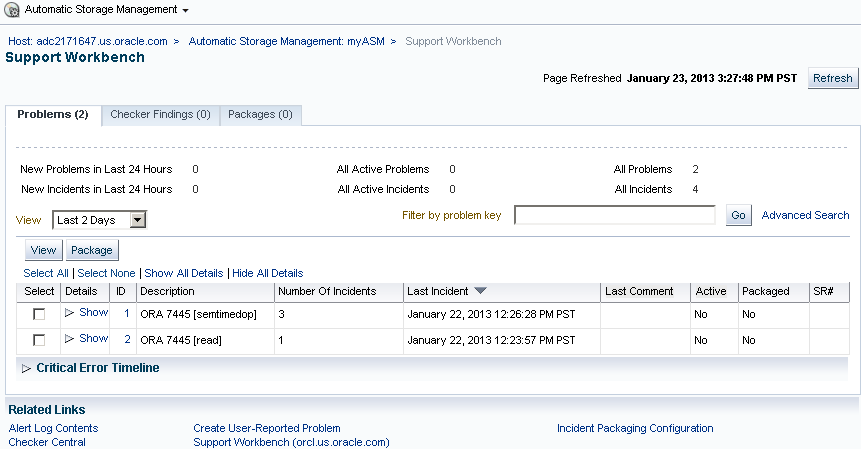Click the Go button
The height and width of the screenshot is (449, 861).
[x=739, y=215]
